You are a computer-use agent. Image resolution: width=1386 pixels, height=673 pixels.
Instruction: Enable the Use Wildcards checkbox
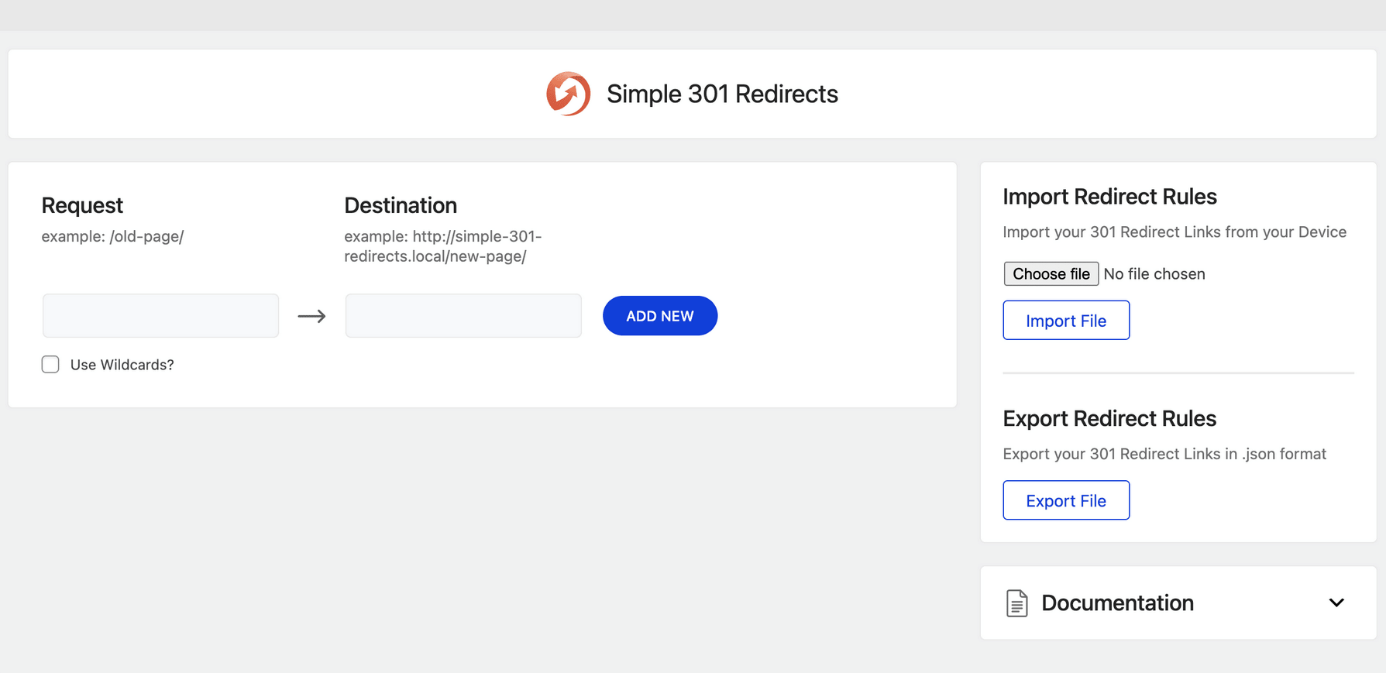(x=51, y=365)
